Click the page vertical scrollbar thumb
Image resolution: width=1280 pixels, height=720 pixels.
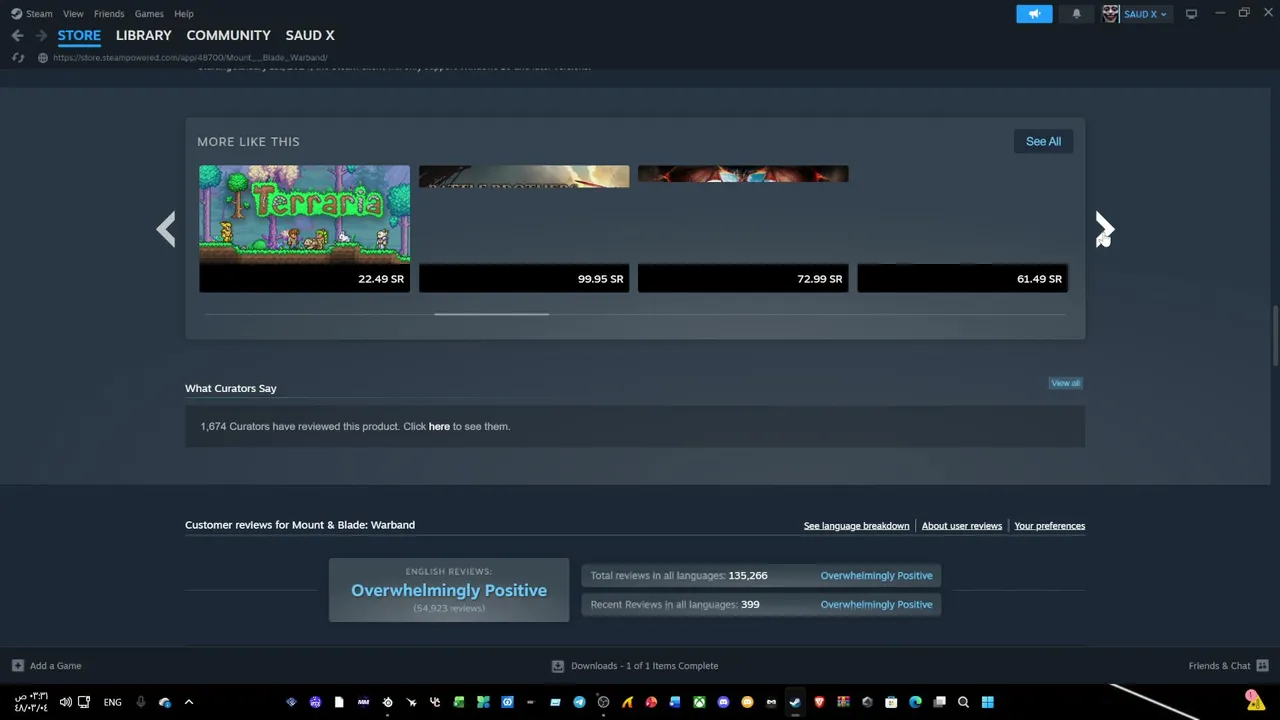pyautogui.click(x=1274, y=336)
